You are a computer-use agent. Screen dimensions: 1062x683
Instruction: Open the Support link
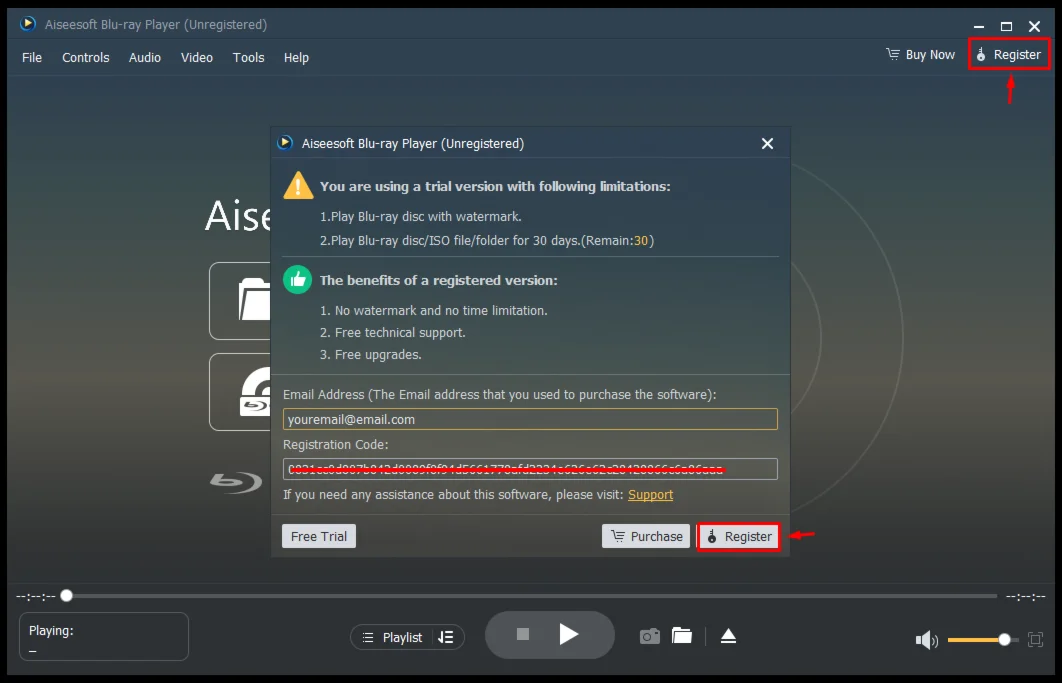tap(650, 495)
